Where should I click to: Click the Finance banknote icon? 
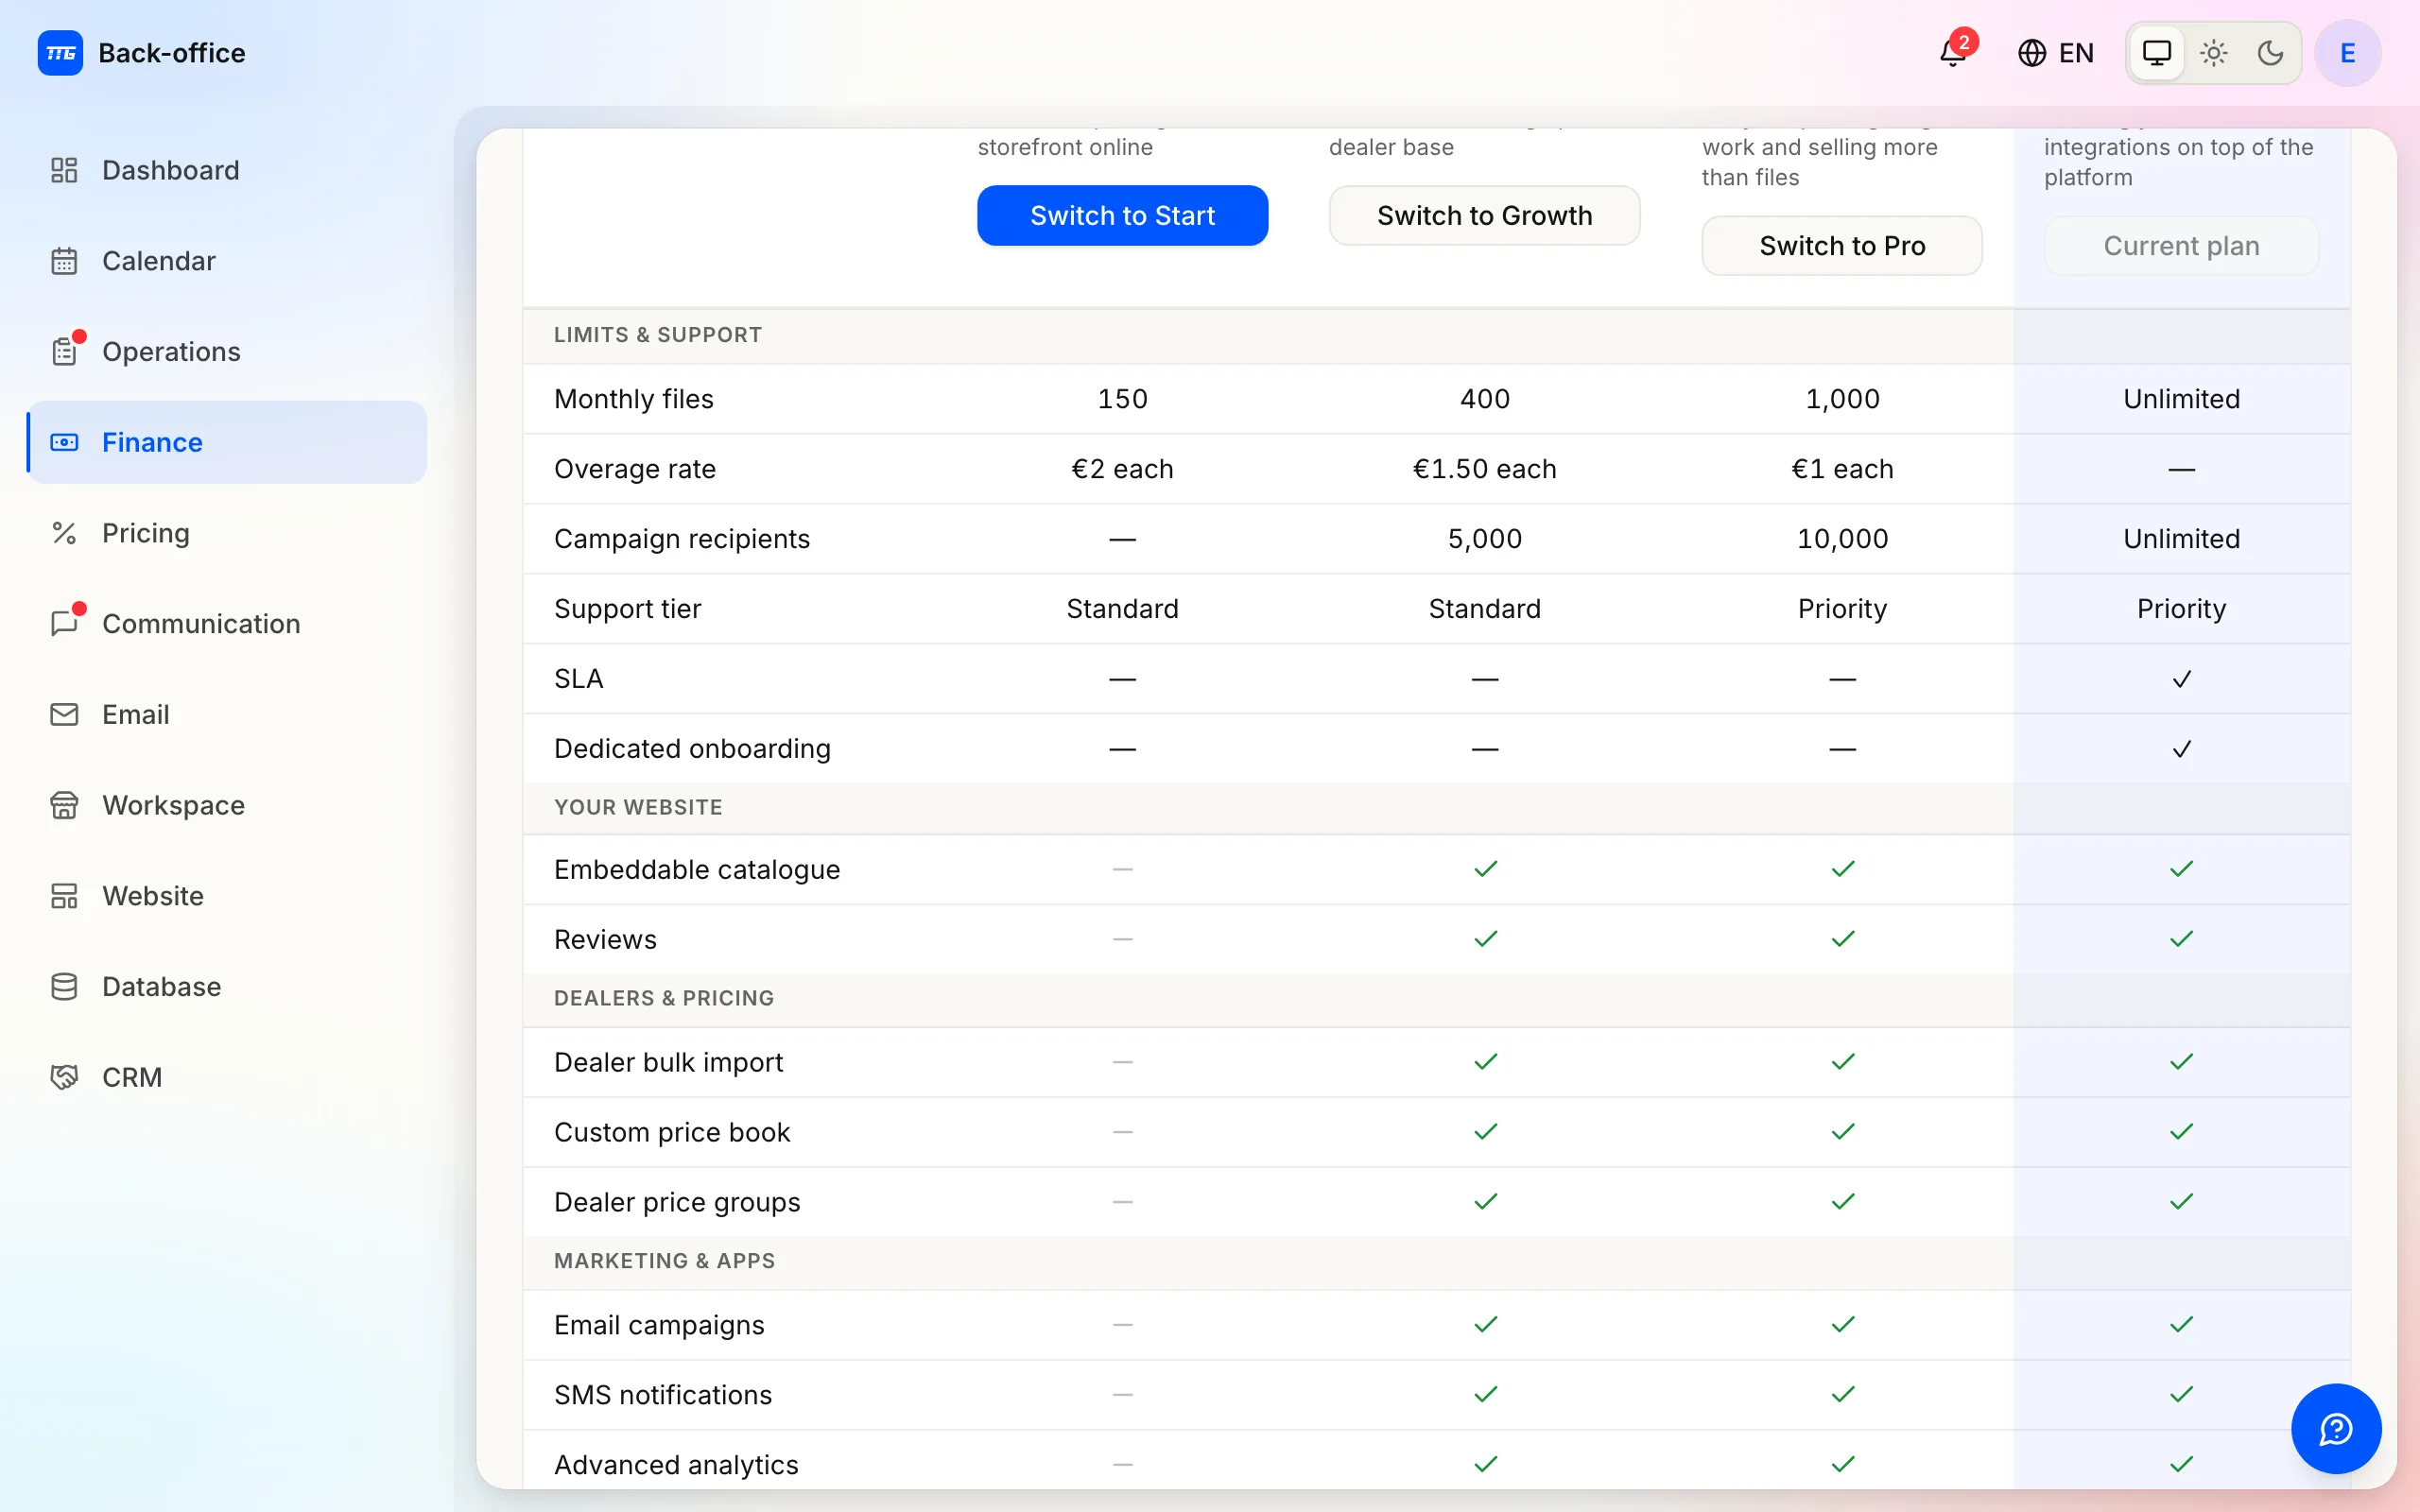pyautogui.click(x=64, y=442)
